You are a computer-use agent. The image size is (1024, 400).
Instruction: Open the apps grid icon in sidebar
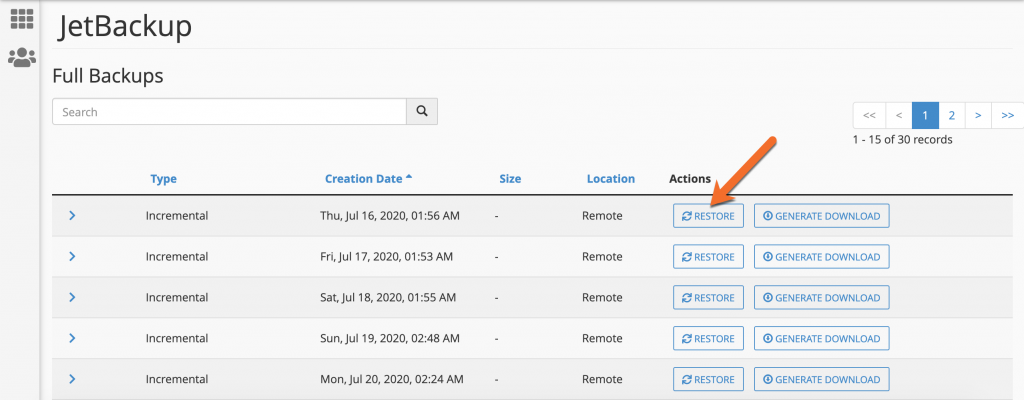pos(21,18)
